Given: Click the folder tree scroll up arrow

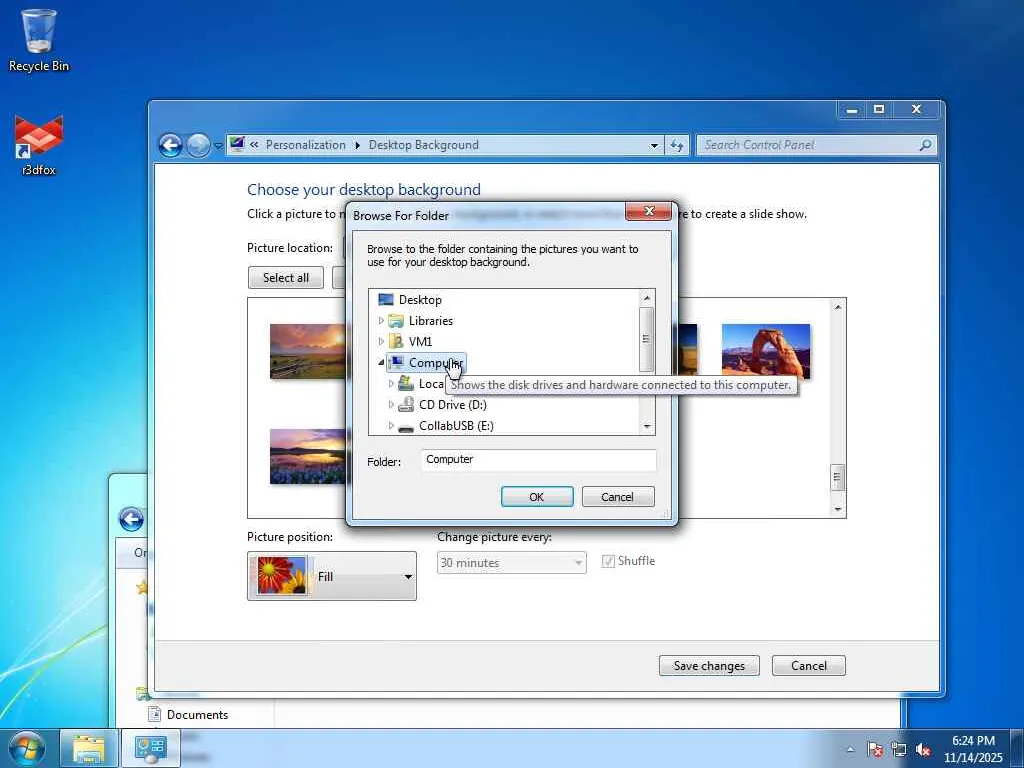Looking at the screenshot, I should click(647, 298).
